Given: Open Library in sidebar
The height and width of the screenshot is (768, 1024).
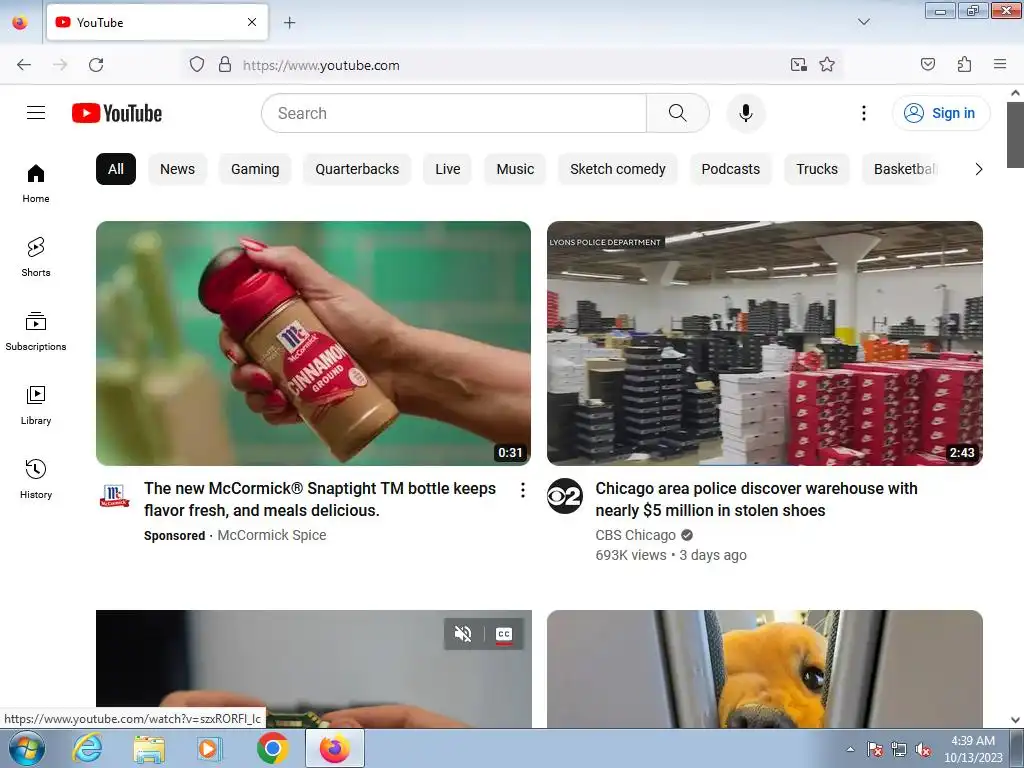Looking at the screenshot, I should [36, 406].
